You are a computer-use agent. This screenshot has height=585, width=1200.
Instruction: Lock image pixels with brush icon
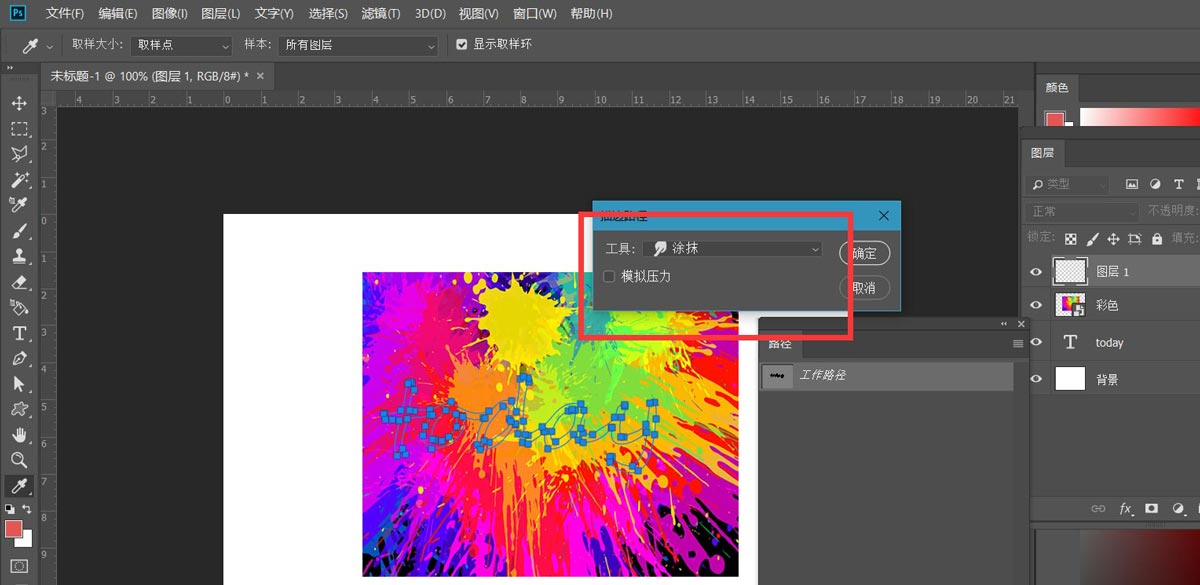coord(1092,239)
